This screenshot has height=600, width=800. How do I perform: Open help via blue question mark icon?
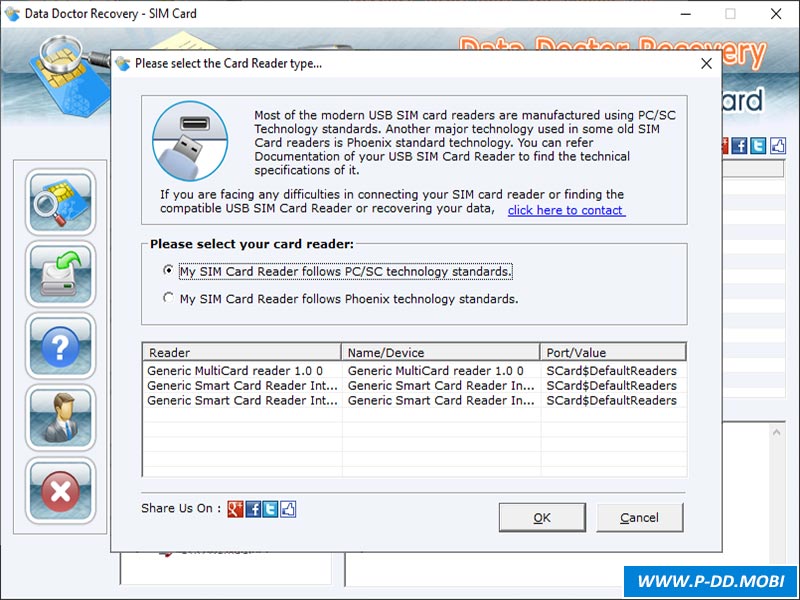[61, 346]
